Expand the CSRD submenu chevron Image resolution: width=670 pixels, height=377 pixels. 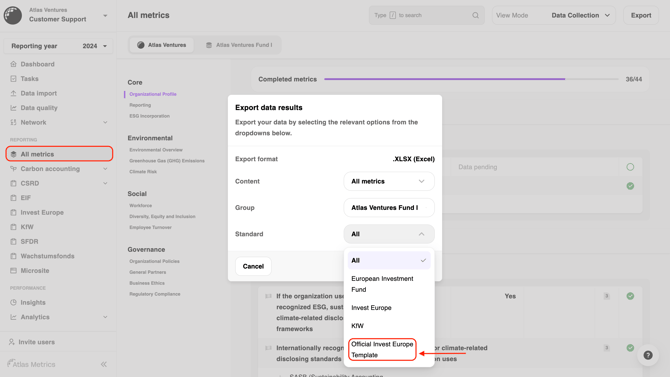105,183
